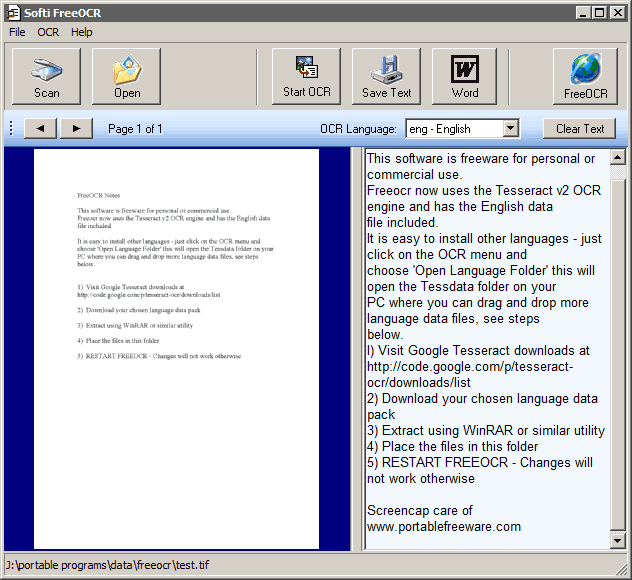632x580 pixels.
Task: Maximize the Softi FreeOCR window
Action: (599, 13)
